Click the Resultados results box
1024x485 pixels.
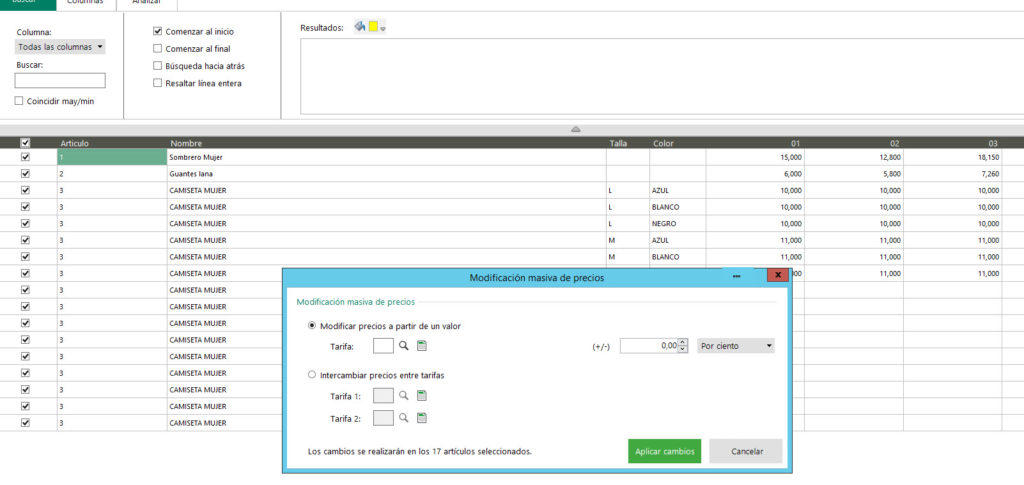(662, 76)
